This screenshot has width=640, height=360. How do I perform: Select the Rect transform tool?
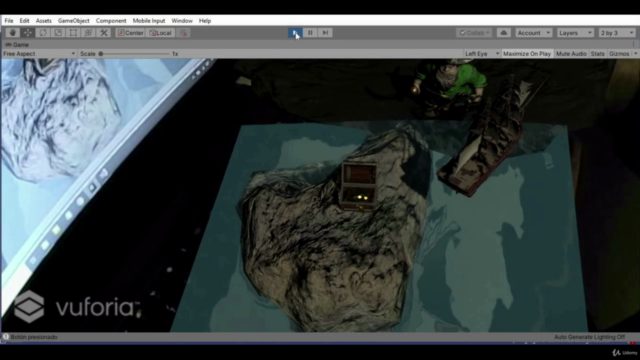pyautogui.click(x=73, y=33)
